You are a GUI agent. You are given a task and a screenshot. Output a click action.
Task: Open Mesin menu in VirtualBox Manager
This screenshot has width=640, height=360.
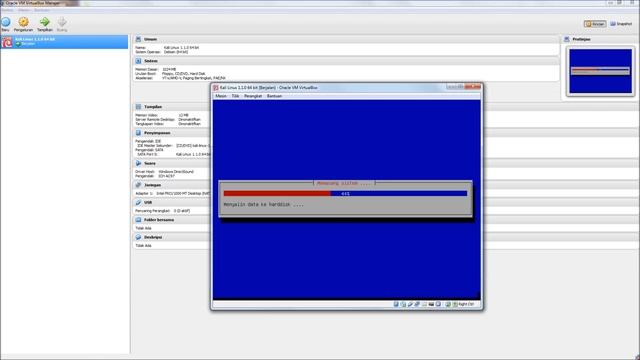pos(24,10)
